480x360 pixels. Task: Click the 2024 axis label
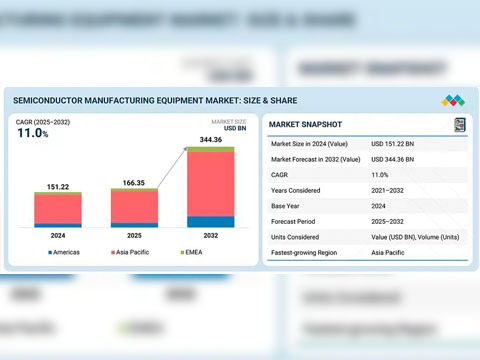coord(58,236)
